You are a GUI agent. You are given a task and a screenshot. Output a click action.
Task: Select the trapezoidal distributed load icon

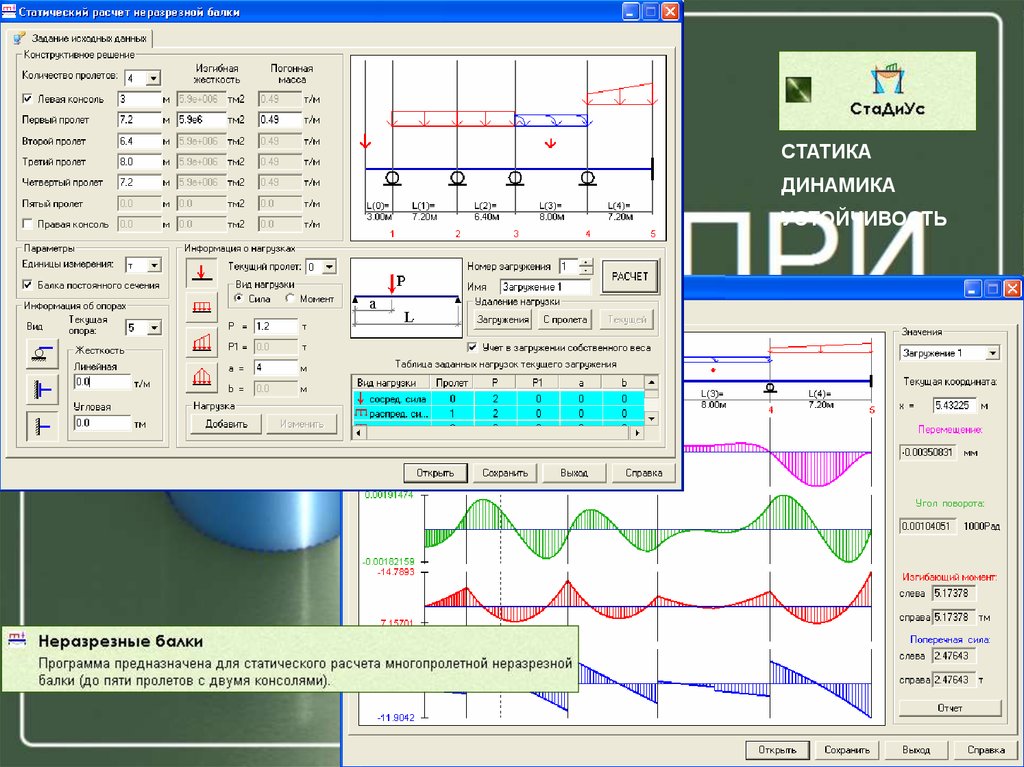pos(202,342)
